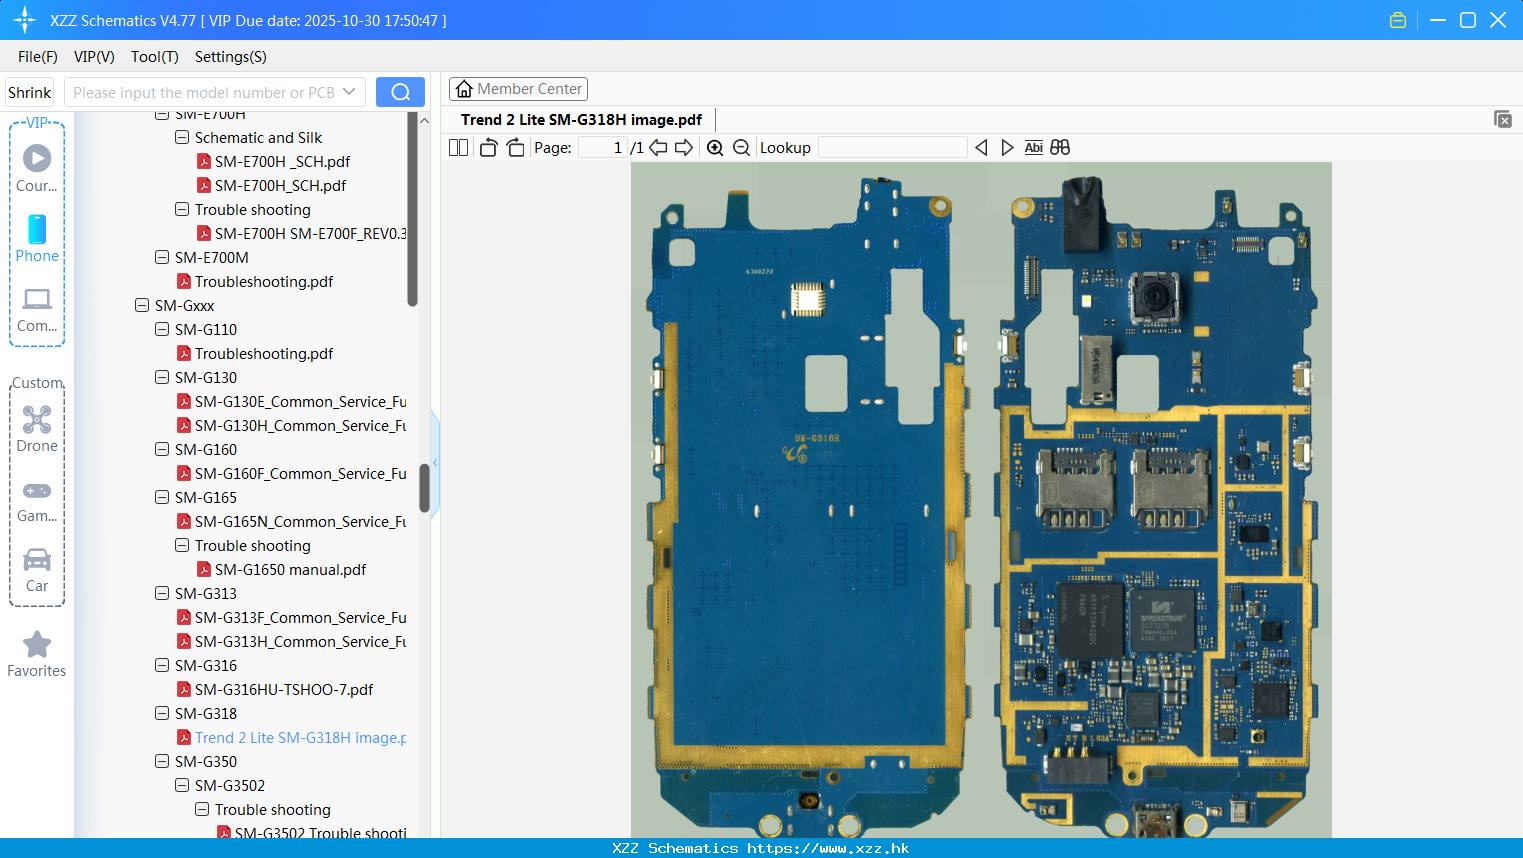
Task: Collapse Schematic and Silk folder
Action: pos(182,137)
